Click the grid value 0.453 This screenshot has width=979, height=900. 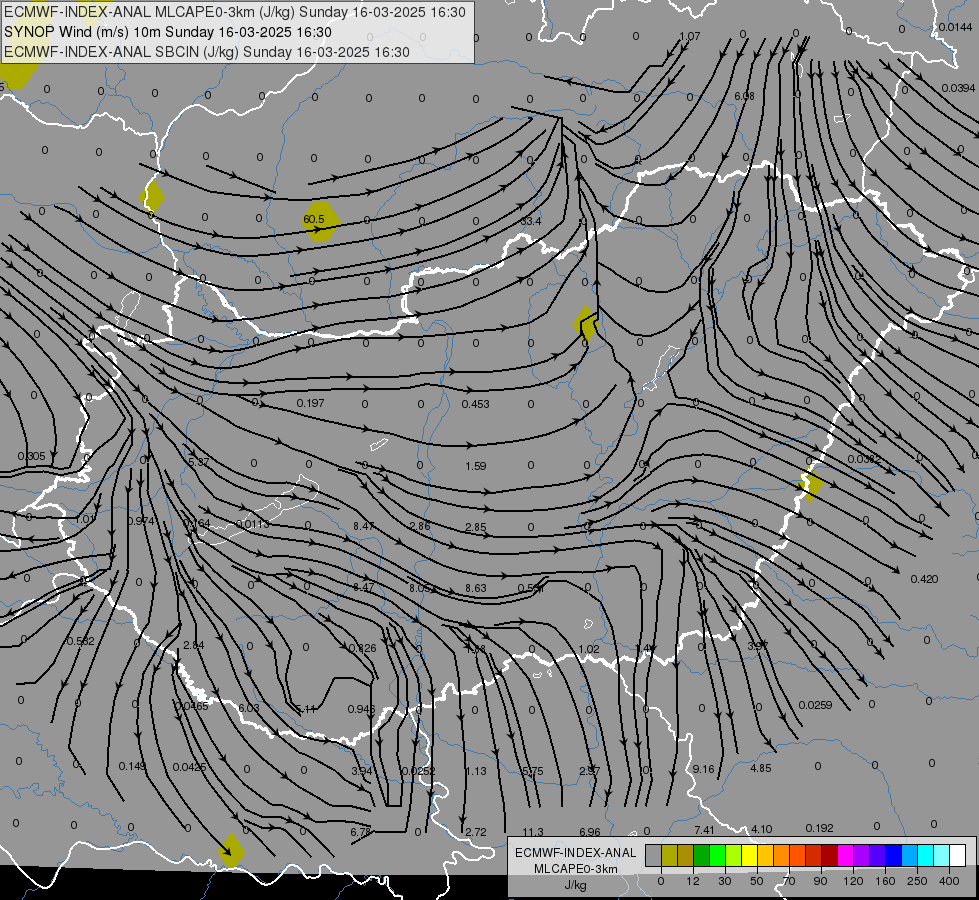click(475, 404)
